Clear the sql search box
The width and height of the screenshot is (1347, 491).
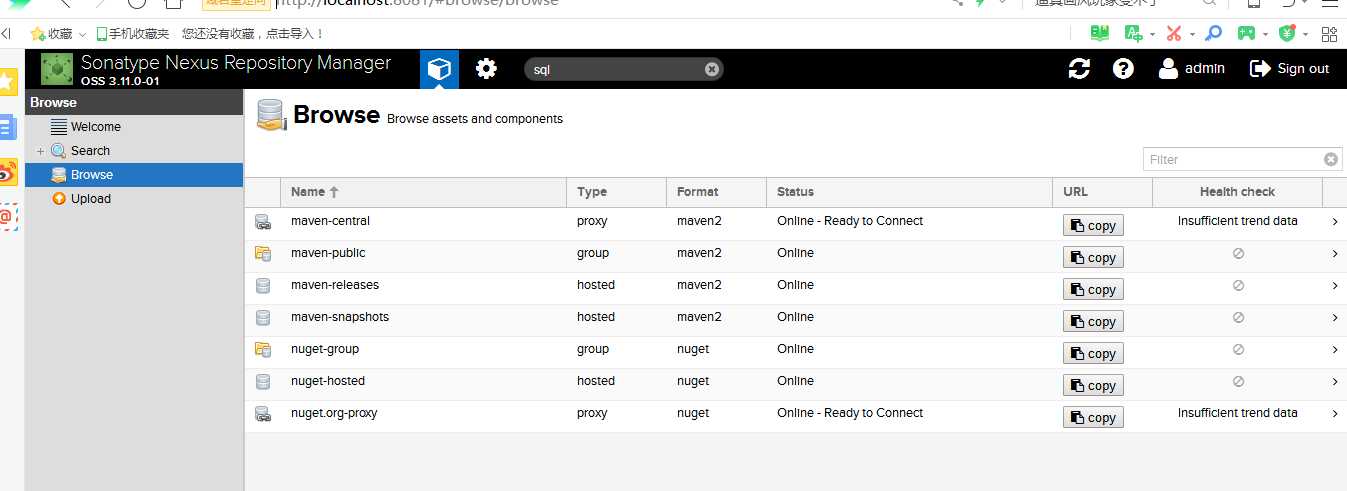click(x=711, y=69)
